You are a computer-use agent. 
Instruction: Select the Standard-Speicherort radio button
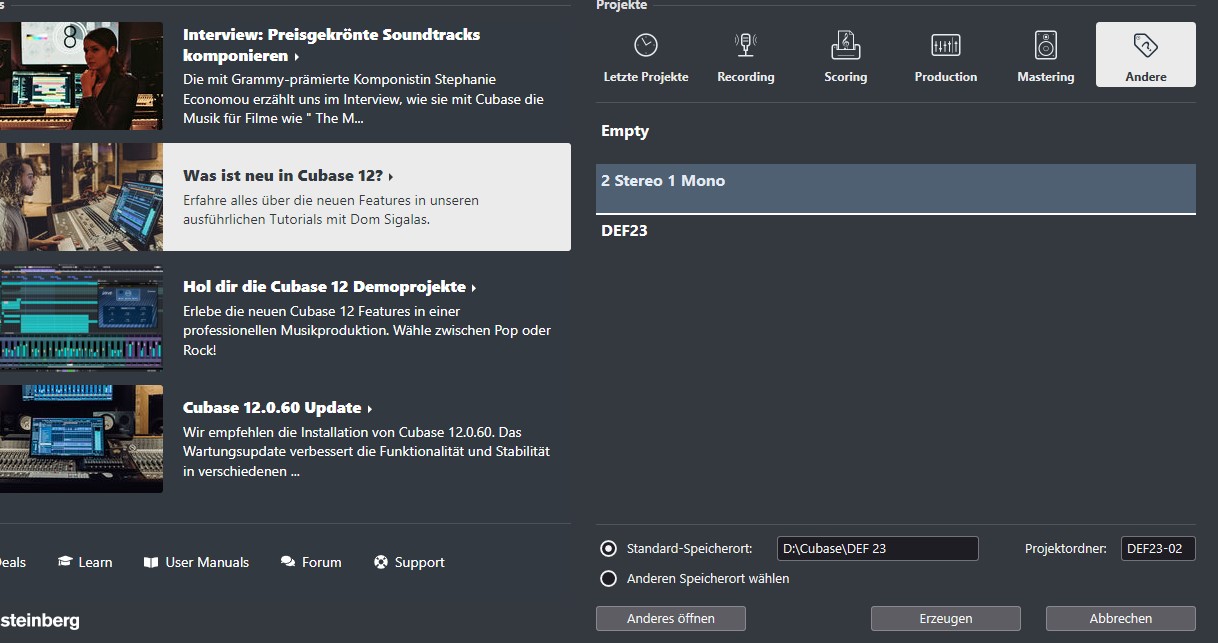coord(608,548)
